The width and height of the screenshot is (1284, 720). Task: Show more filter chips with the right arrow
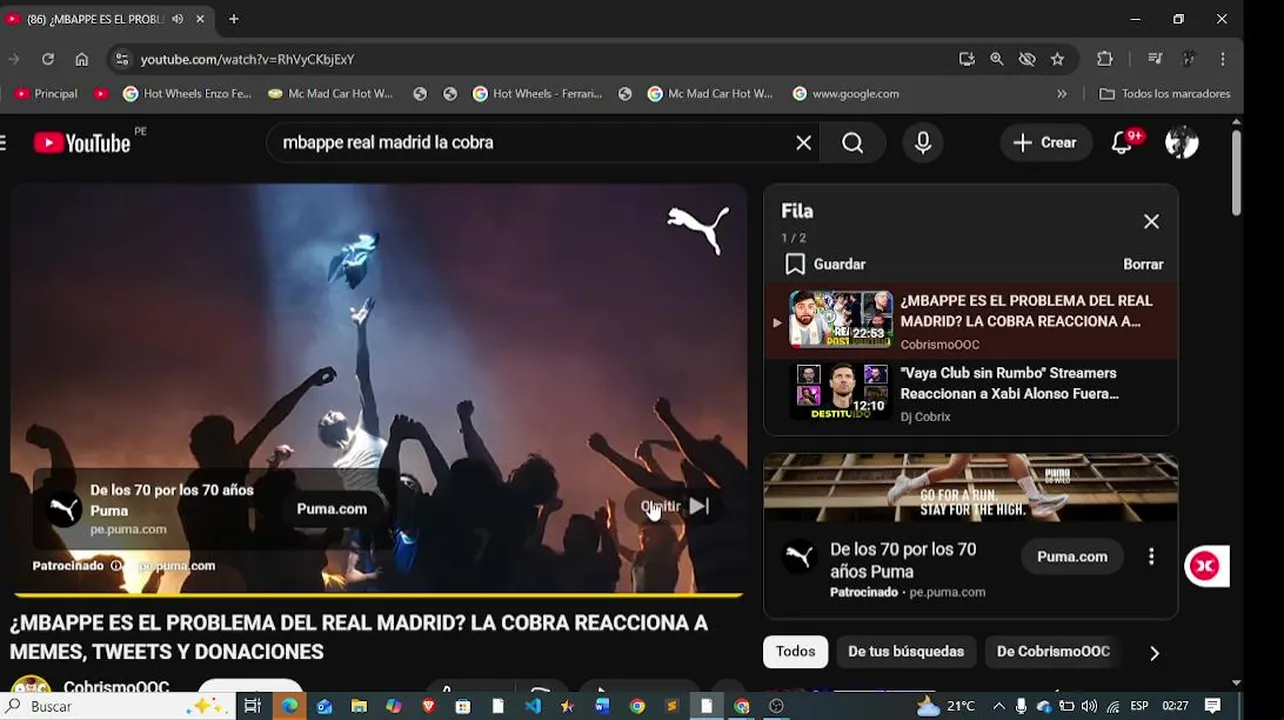[x=1155, y=653]
